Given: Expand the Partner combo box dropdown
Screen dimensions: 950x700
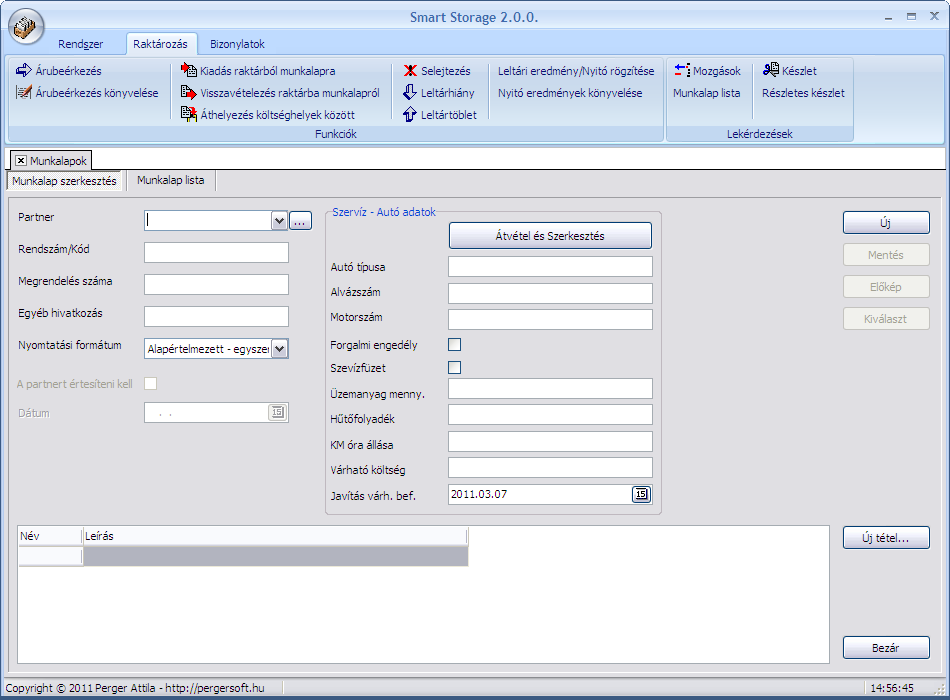Looking at the screenshot, I should tap(279, 221).
